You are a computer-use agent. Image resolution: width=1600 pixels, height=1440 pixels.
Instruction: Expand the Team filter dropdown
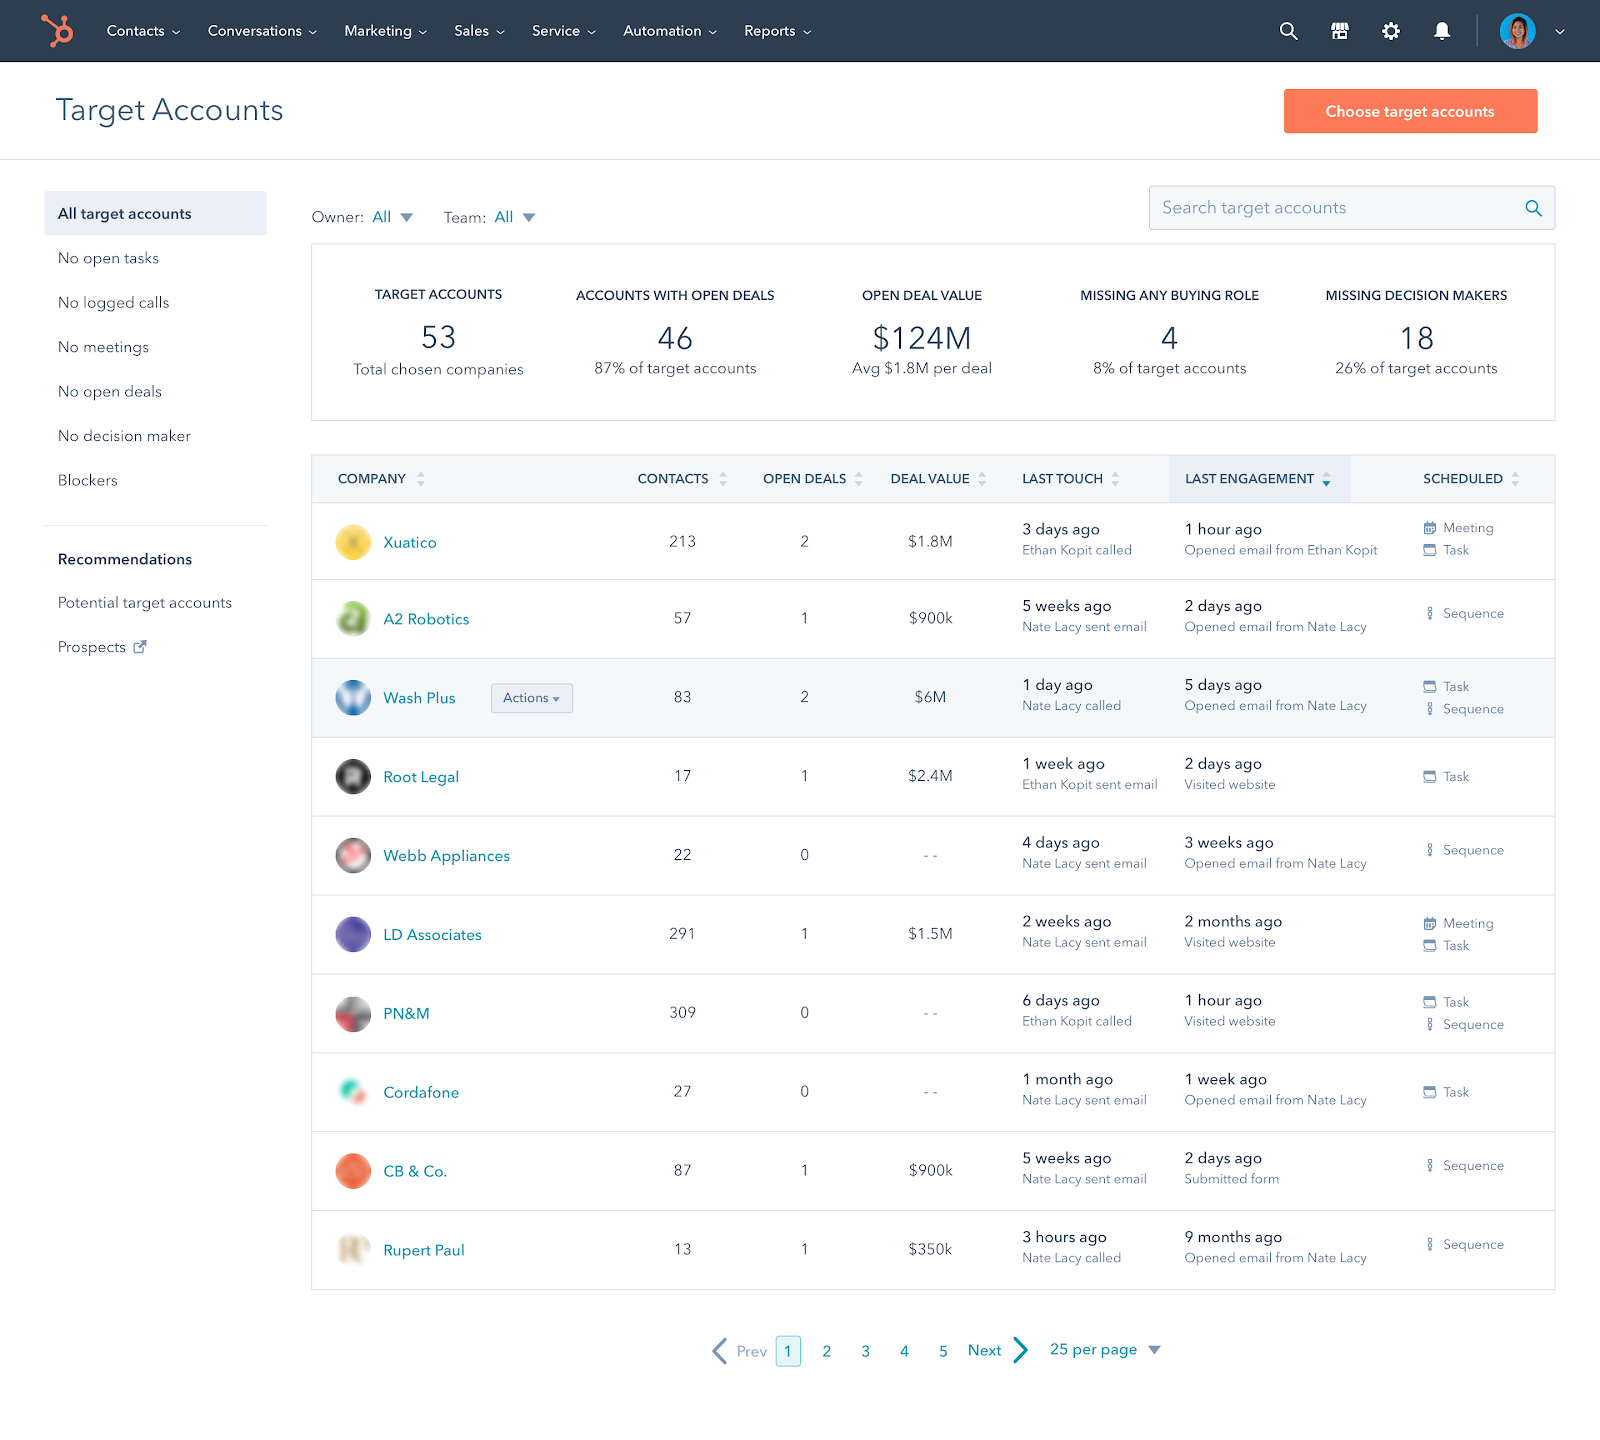(515, 217)
